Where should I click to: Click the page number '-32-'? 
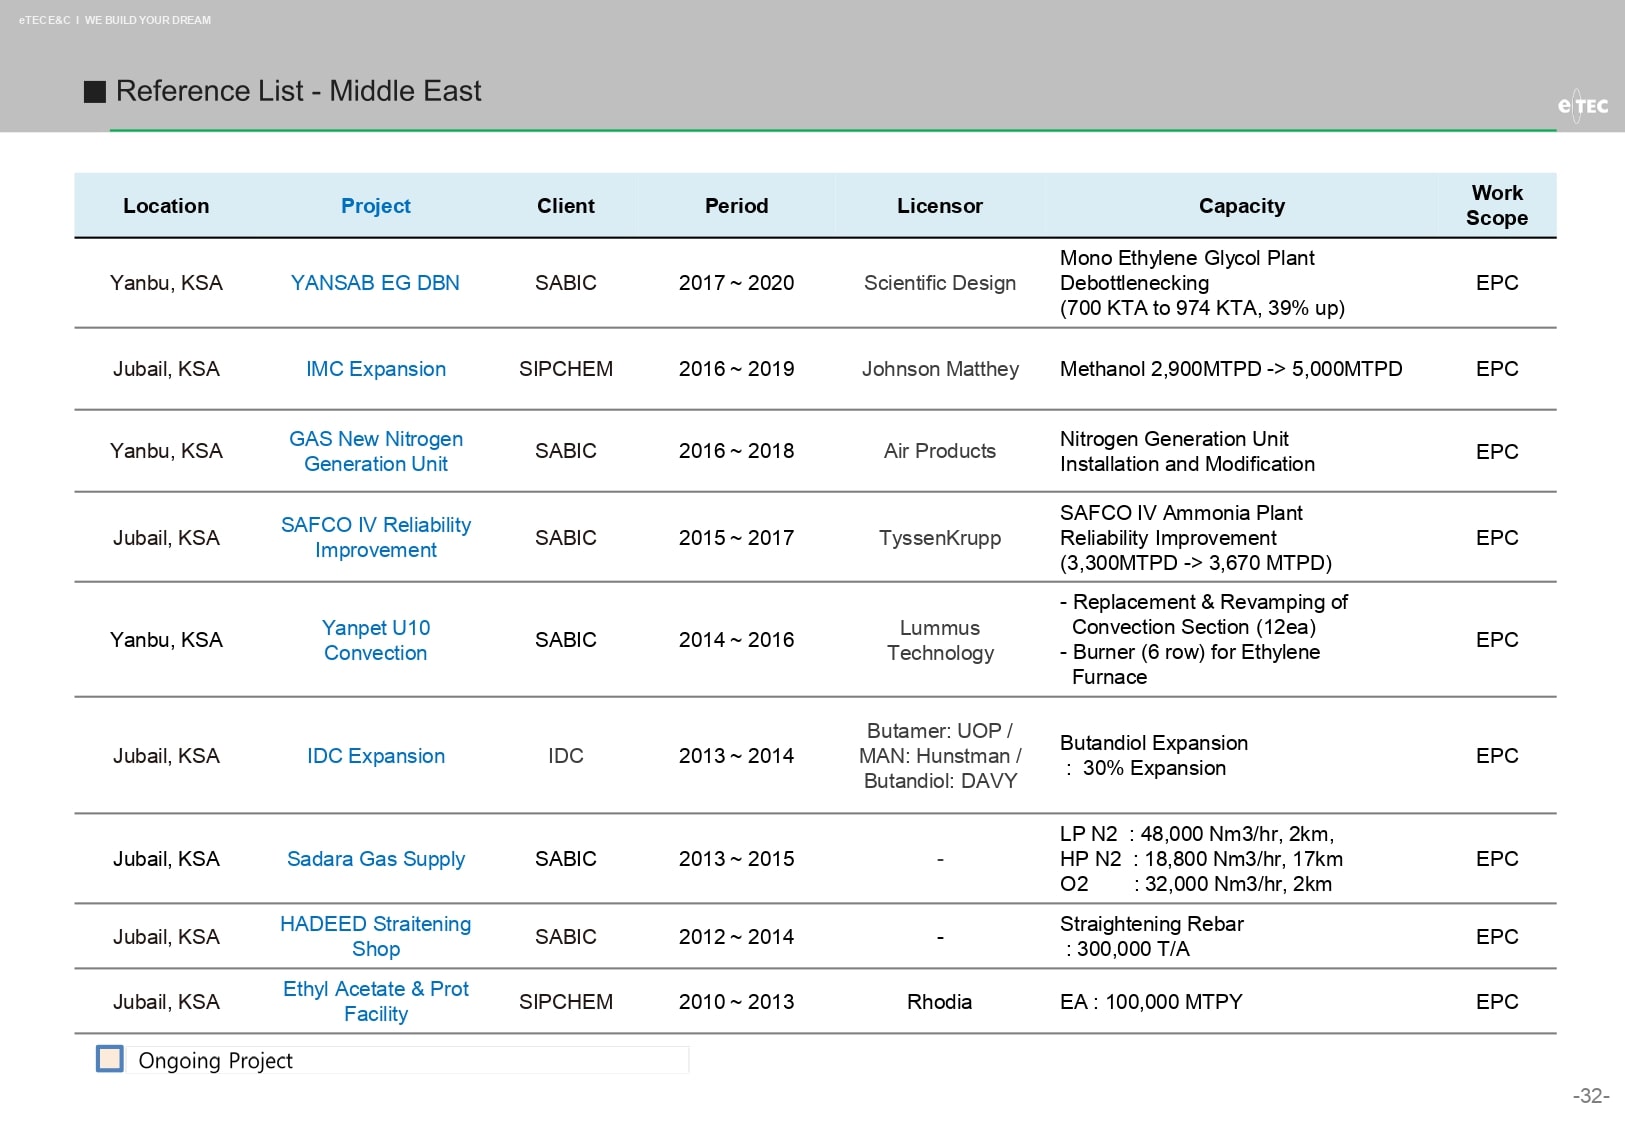[x=1591, y=1096]
